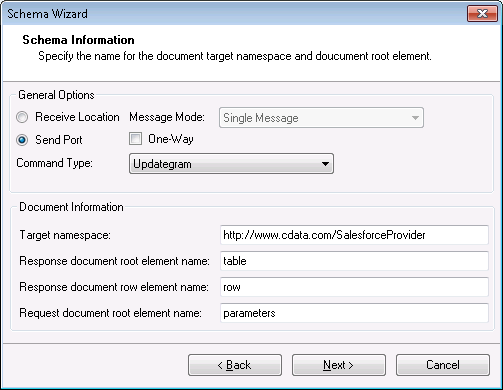Click the request root field containing parameters
The height and width of the screenshot is (390, 503).
coord(354,313)
